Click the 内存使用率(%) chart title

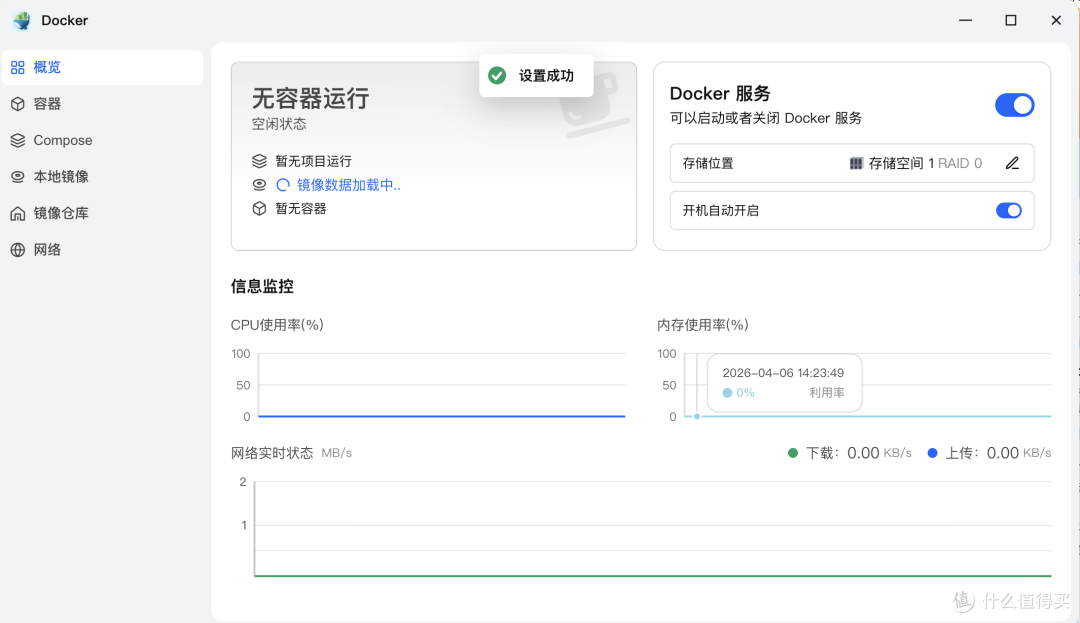[x=703, y=325]
